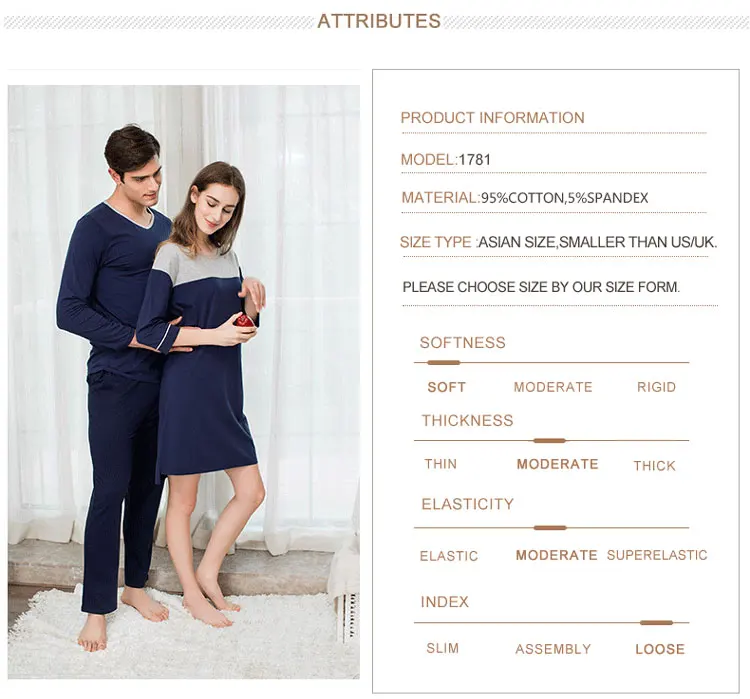The image size is (750, 699).
Task: Select SOFT under Softness
Action: coord(446,387)
